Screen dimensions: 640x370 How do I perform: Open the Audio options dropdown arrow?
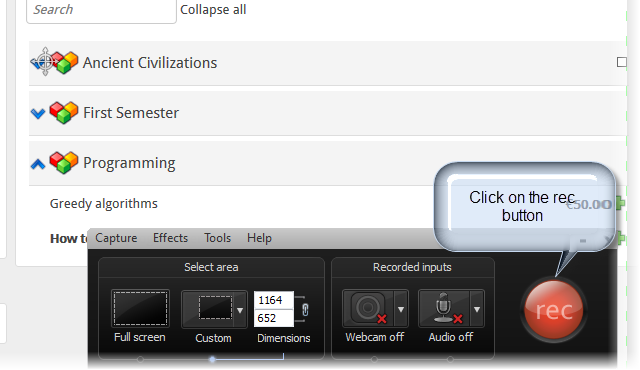pyautogui.click(x=477, y=309)
